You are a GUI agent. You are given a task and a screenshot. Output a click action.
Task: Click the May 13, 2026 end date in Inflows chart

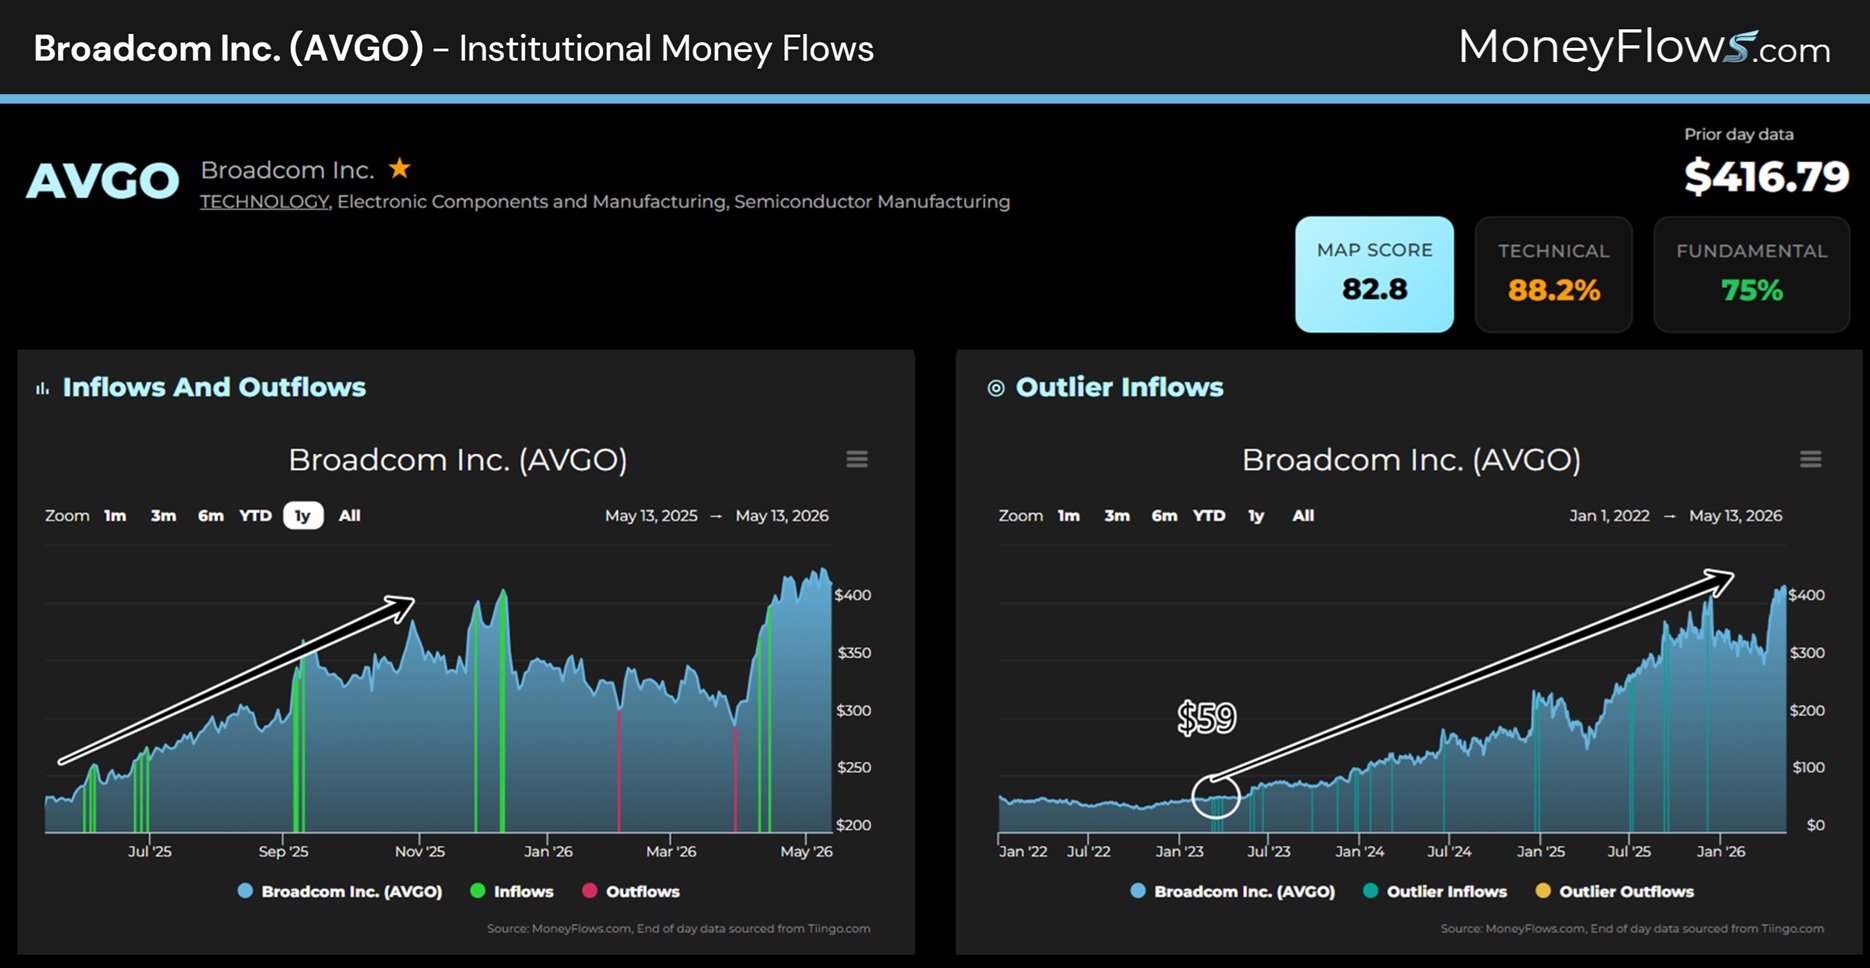(x=782, y=516)
